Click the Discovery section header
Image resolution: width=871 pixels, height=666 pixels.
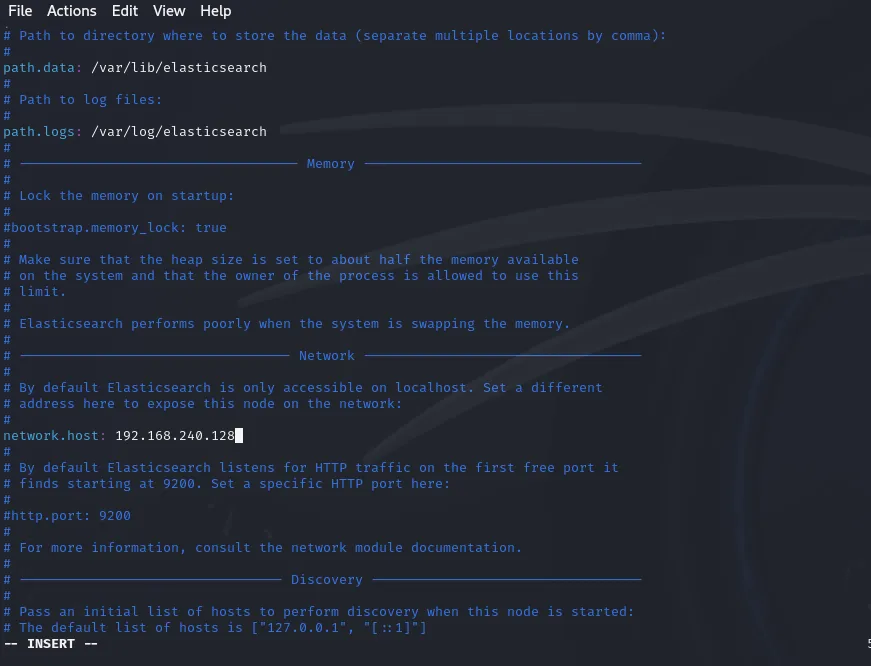click(327, 579)
